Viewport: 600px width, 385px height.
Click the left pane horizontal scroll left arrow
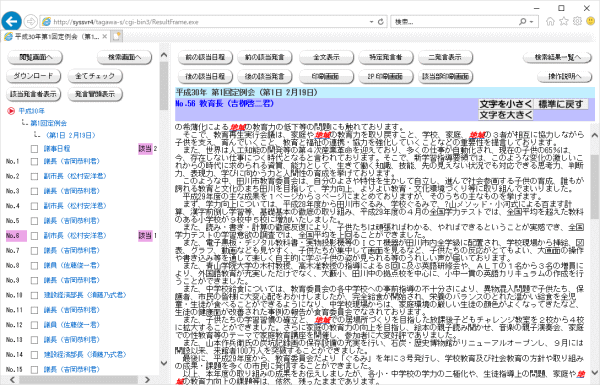click(12, 380)
